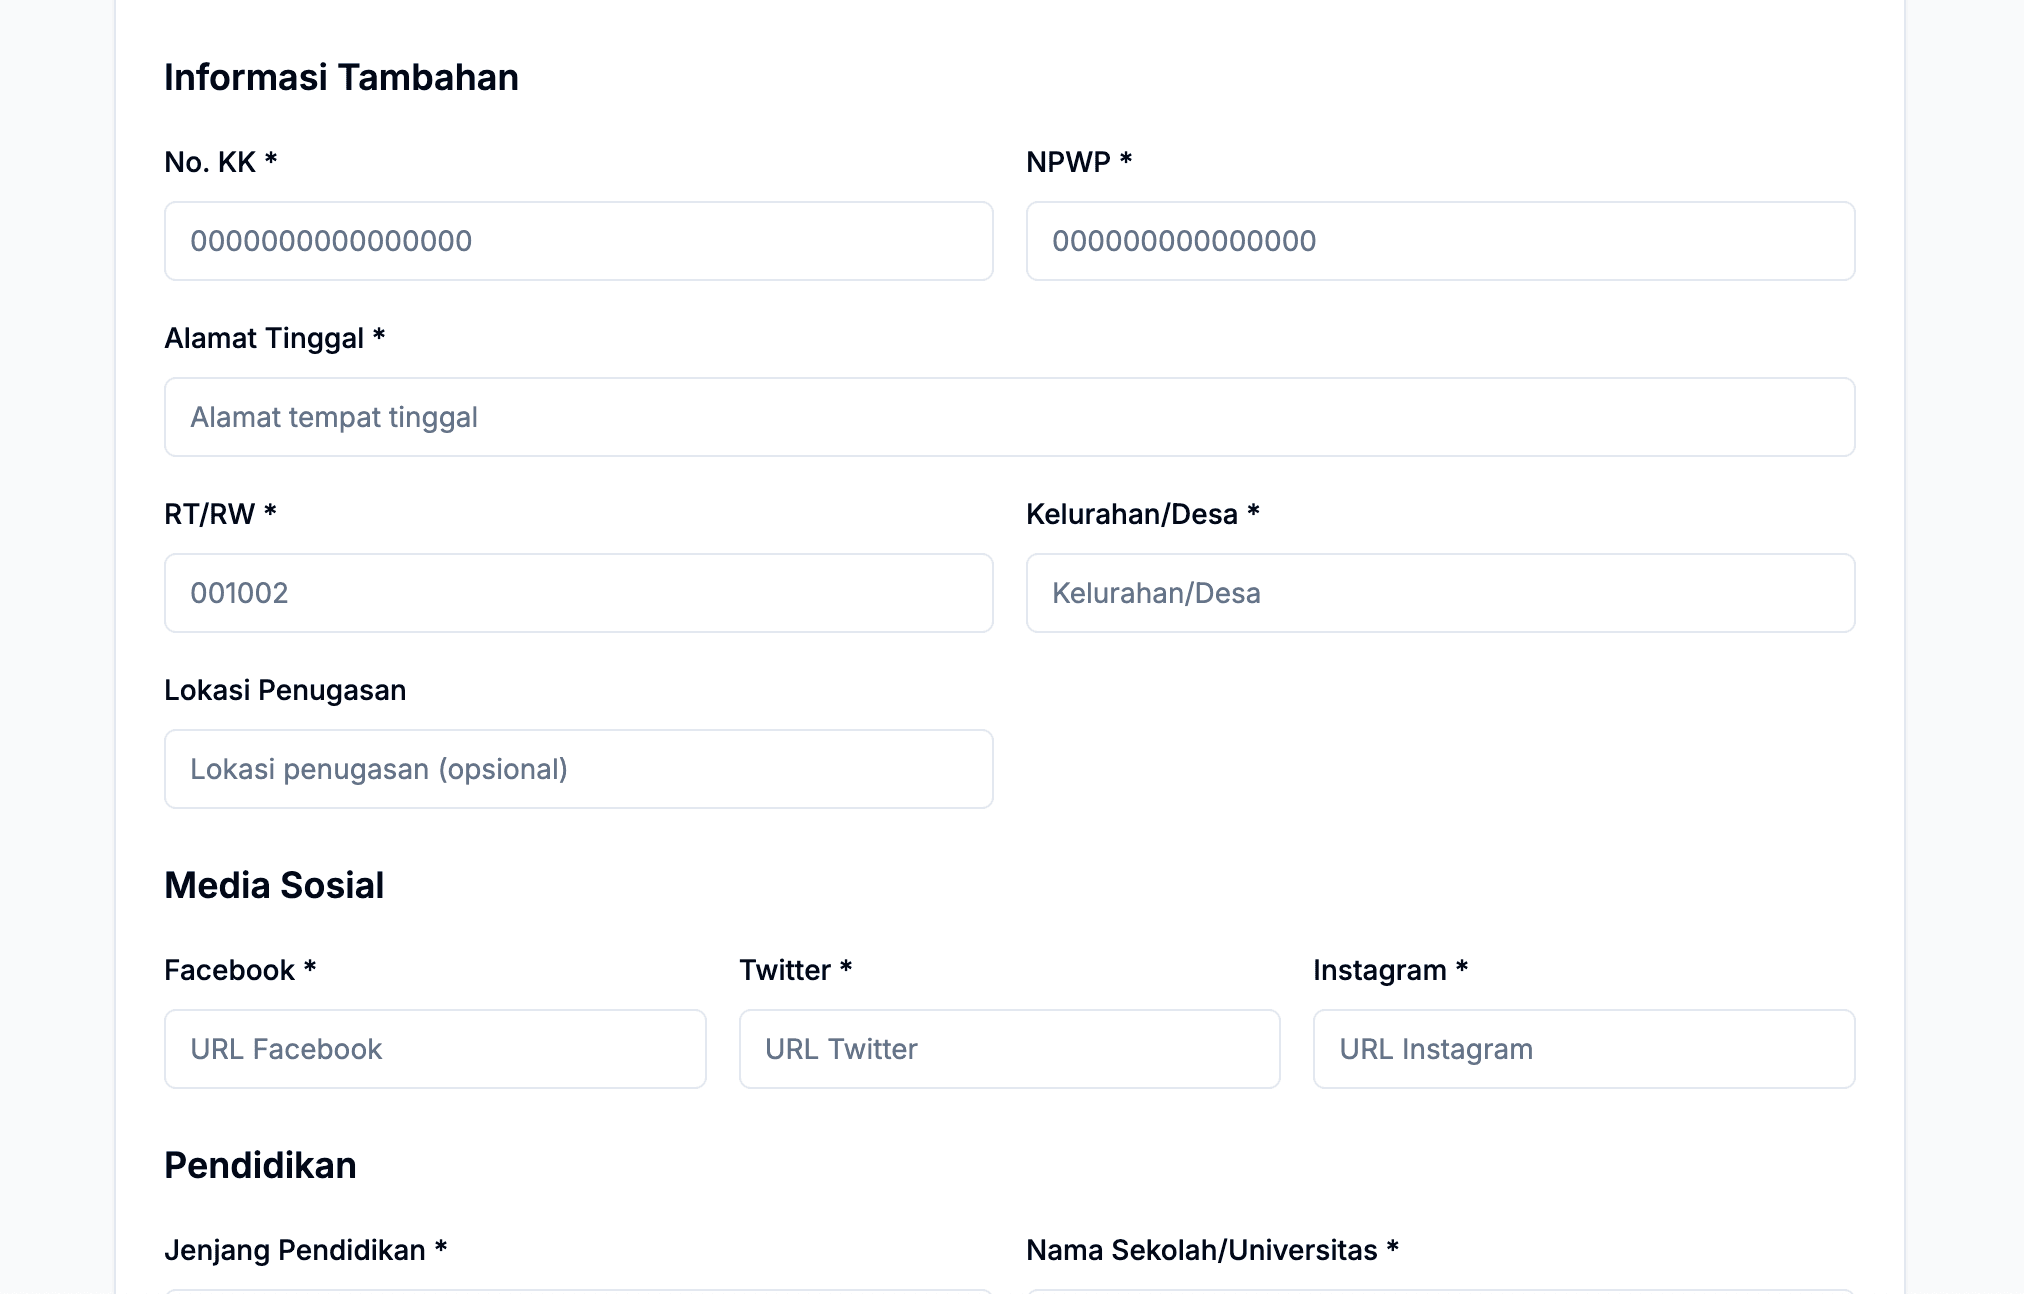Screen dimensions: 2024x1294
Task: Select the Alamat Tinggal address field
Action: (1009, 417)
